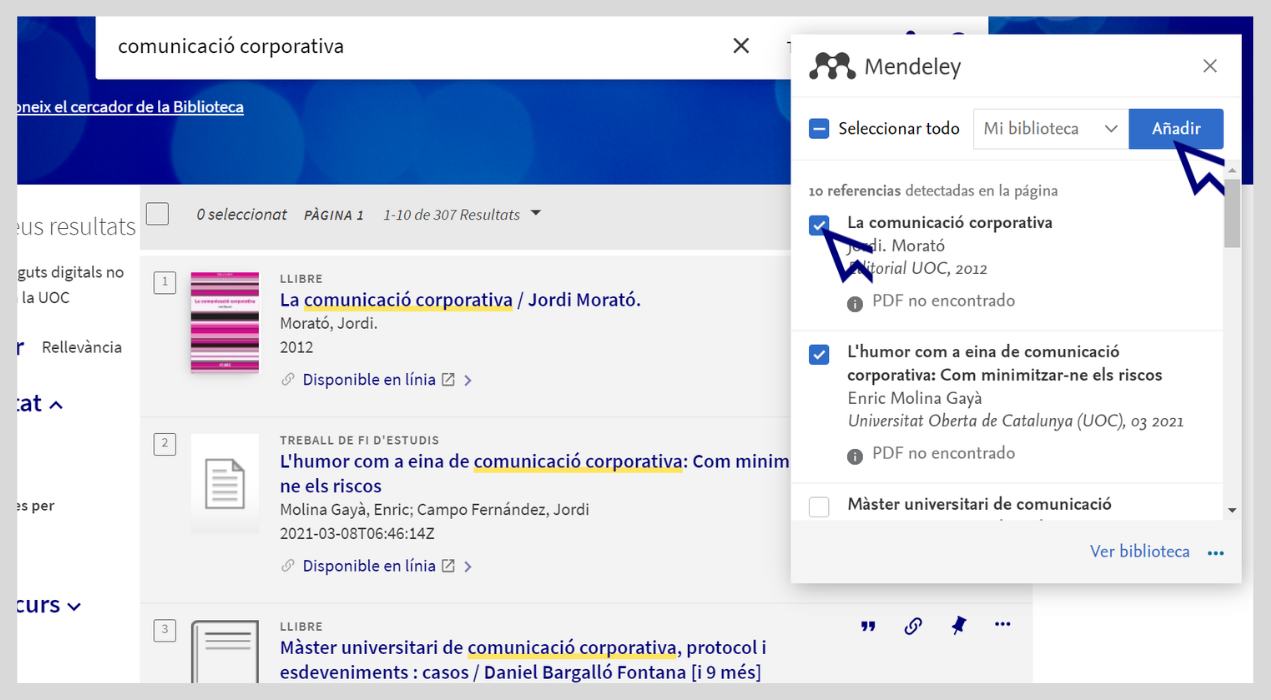
Task: Click citation quote icon on result 3
Action: coord(868,626)
